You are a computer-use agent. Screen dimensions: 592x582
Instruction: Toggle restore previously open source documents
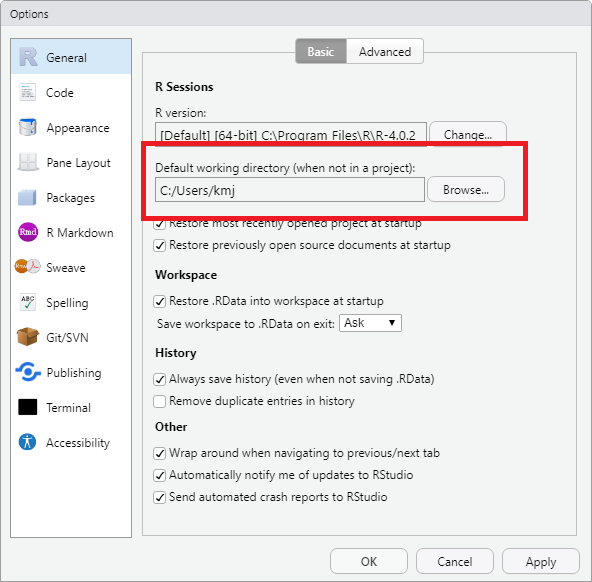coord(159,246)
